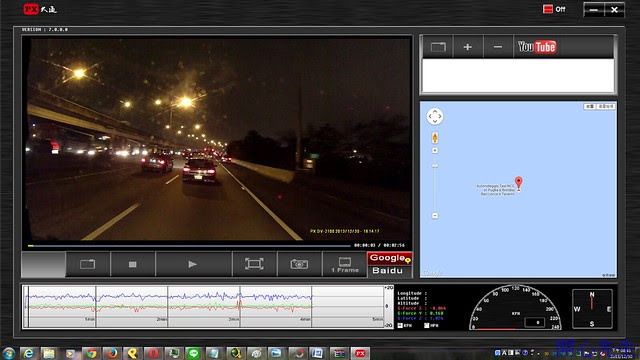
Task: Open file in the YouTube upload panel
Action: 438,47
